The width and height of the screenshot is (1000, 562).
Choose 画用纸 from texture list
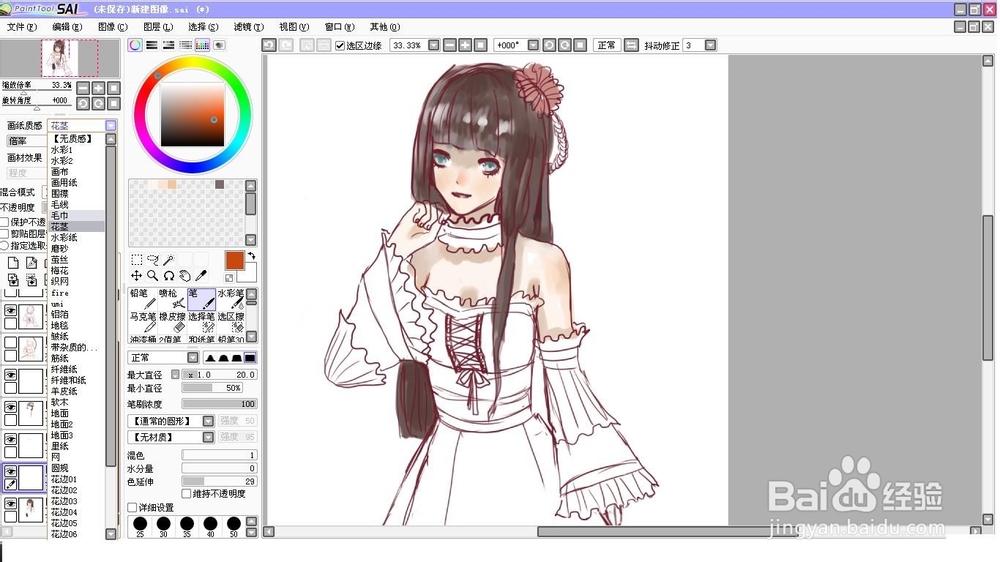point(77,182)
